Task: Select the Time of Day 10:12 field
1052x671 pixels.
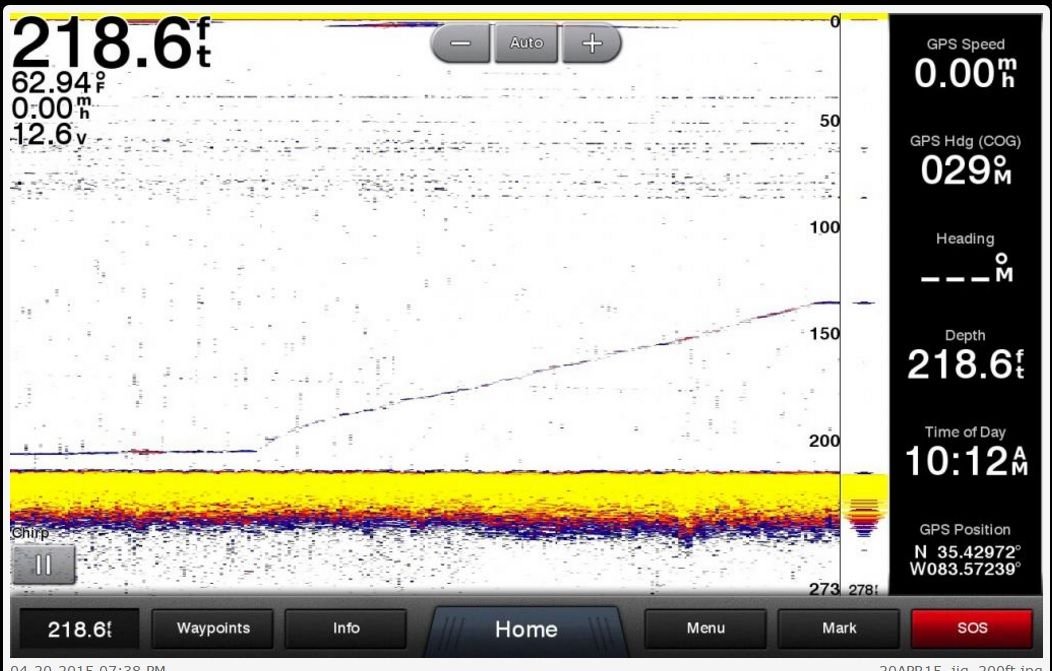Action: pyautogui.click(x=965, y=452)
